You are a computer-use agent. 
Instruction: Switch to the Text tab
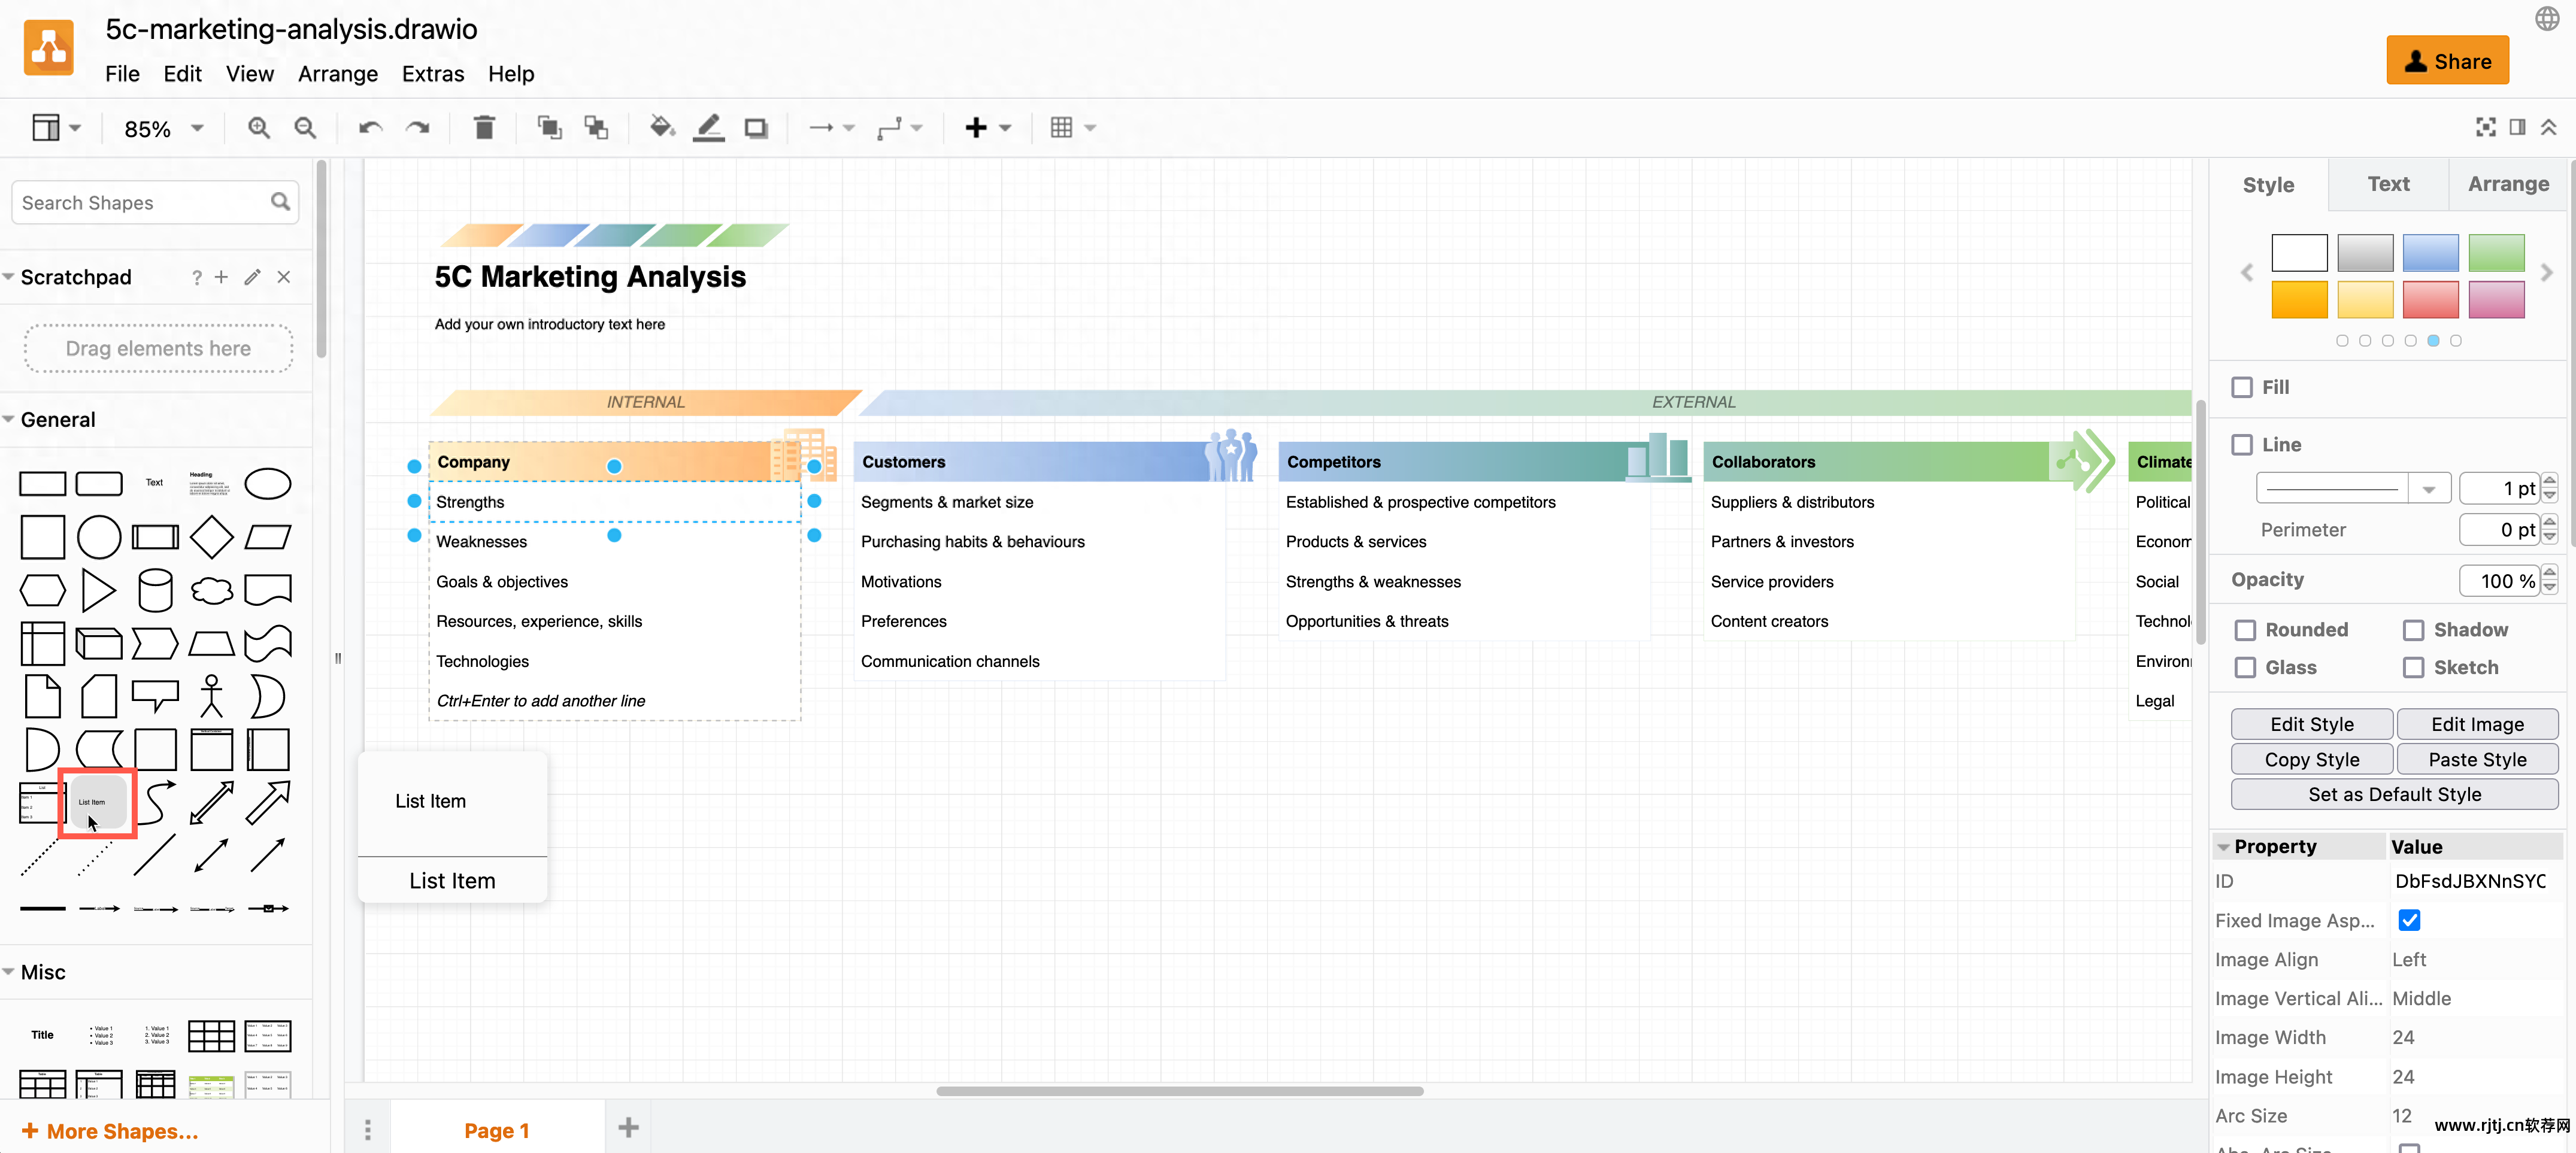[2388, 184]
